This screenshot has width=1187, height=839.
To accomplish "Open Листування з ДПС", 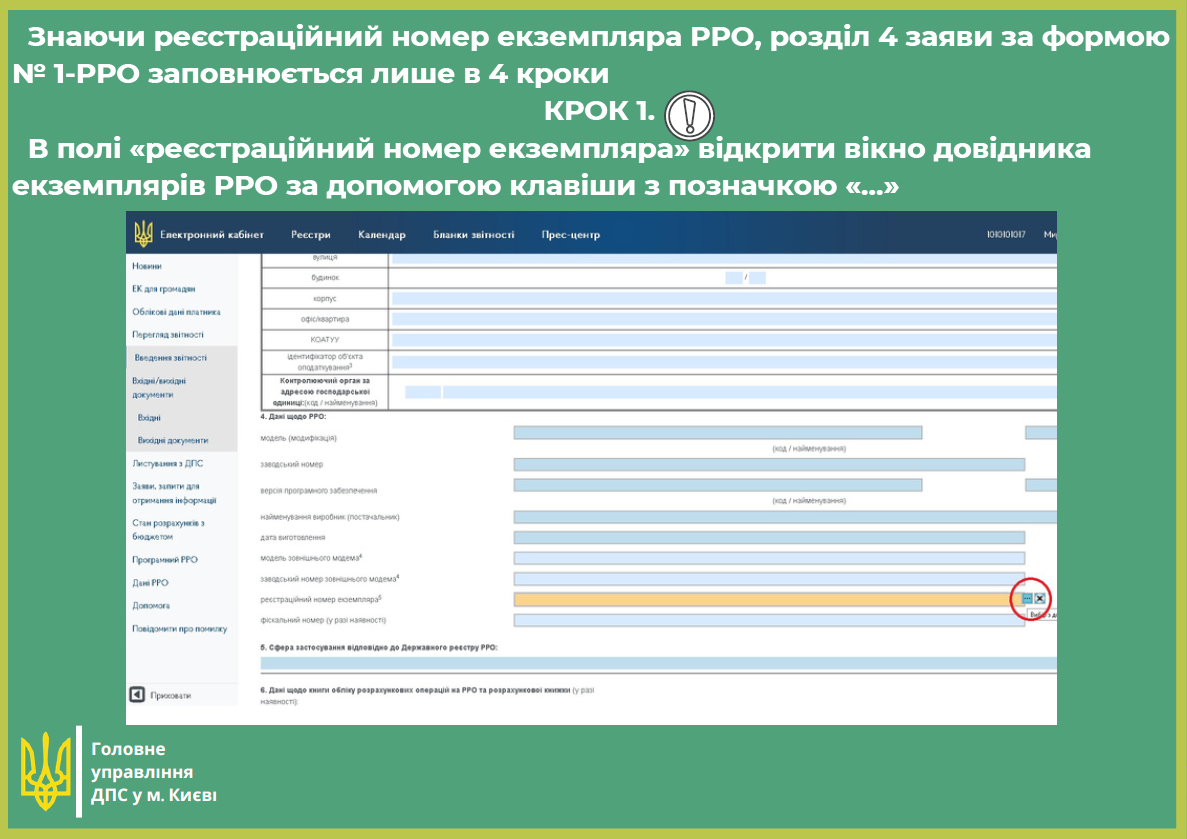I will coord(167,463).
